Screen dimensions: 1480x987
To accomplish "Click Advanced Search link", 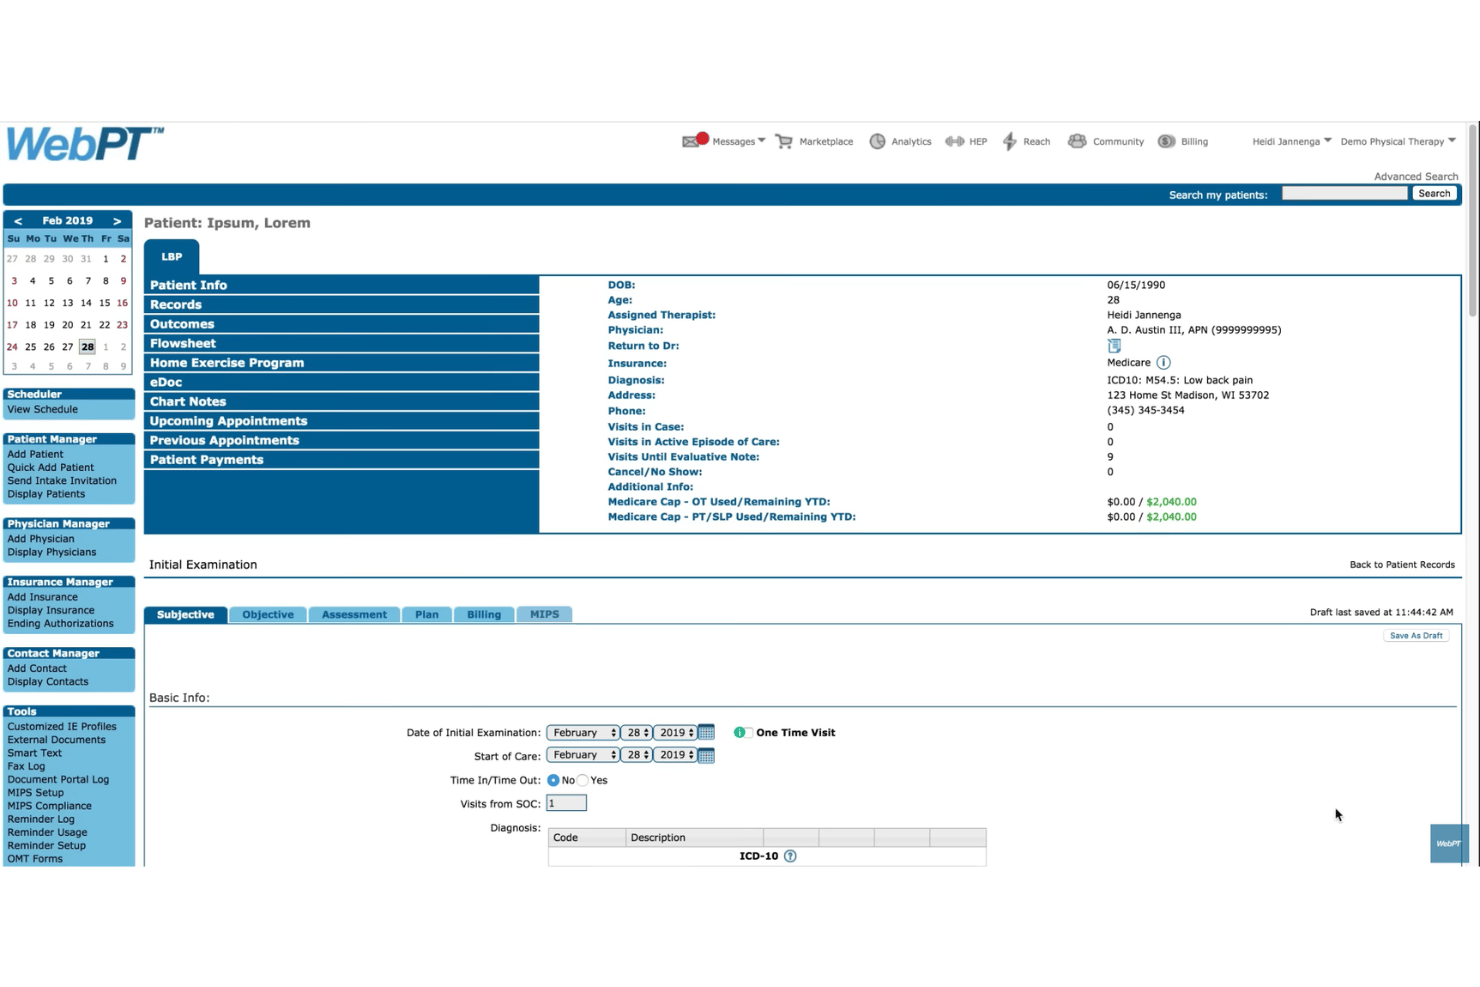I will 1416,177.
